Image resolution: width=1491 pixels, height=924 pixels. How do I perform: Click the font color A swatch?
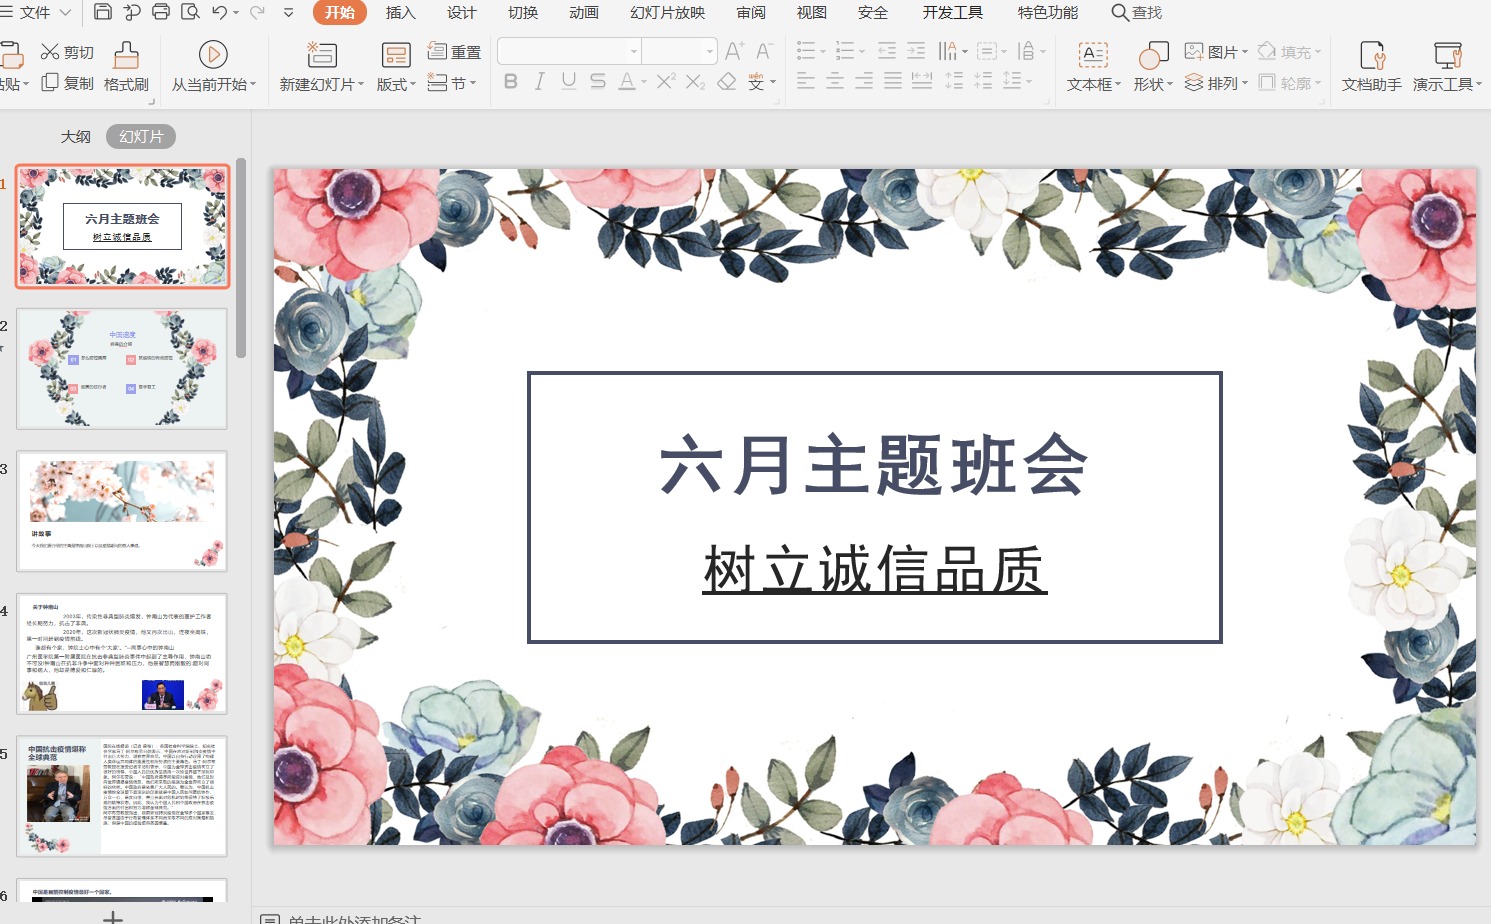click(x=627, y=82)
